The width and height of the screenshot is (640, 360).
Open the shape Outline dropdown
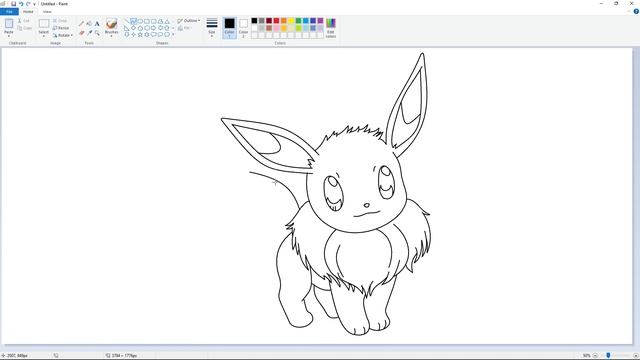189,20
